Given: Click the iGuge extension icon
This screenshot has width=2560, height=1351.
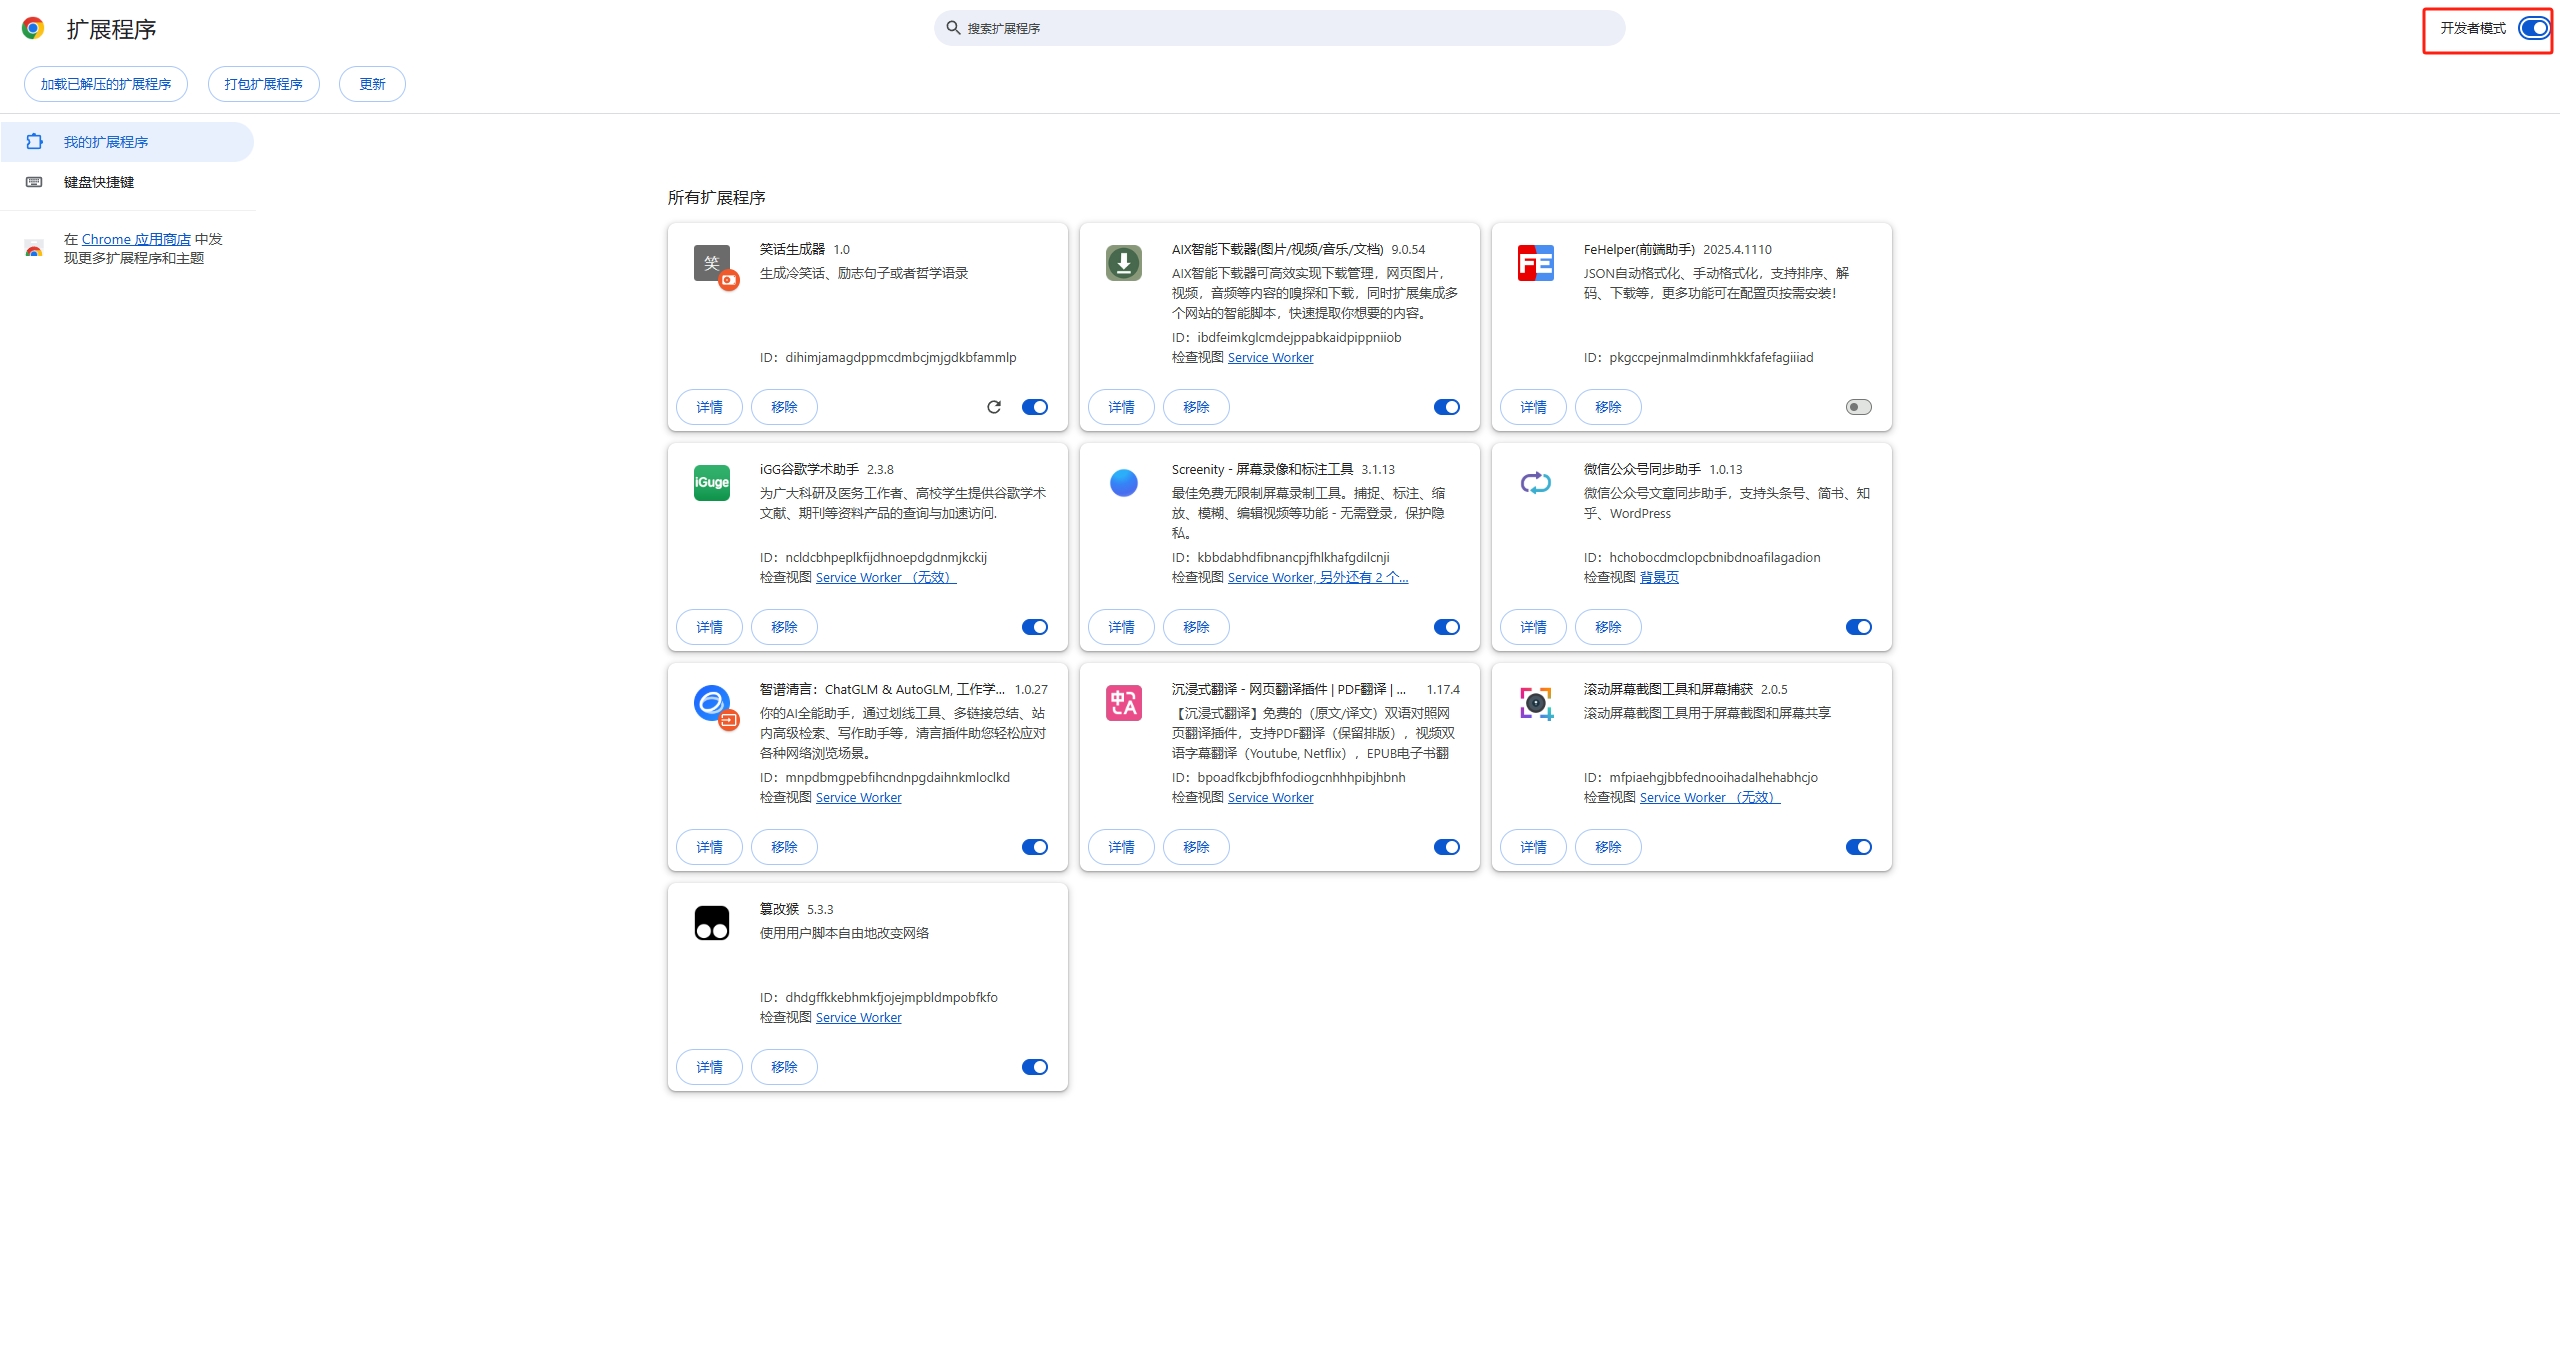Looking at the screenshot, I should (x=711, y=483).
